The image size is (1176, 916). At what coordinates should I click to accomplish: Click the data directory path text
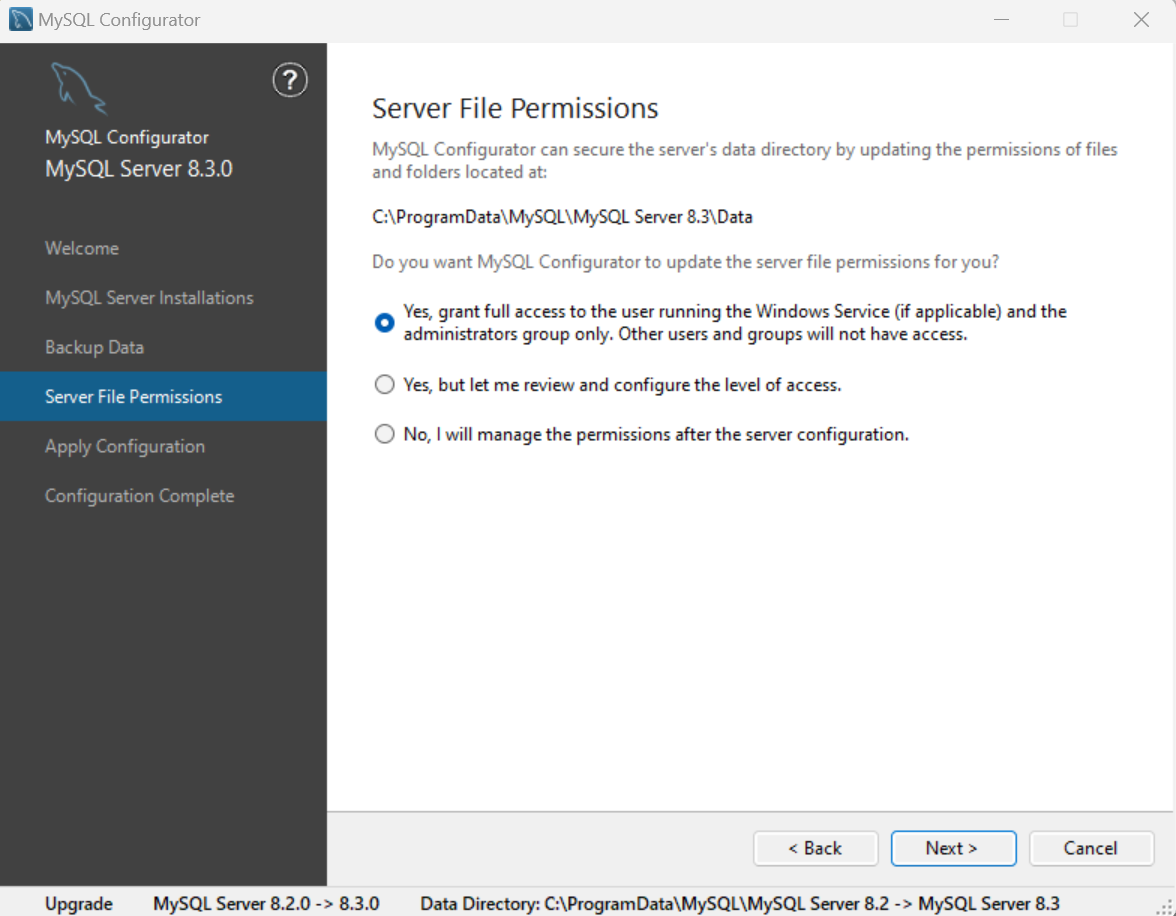(x=562, y=216)
